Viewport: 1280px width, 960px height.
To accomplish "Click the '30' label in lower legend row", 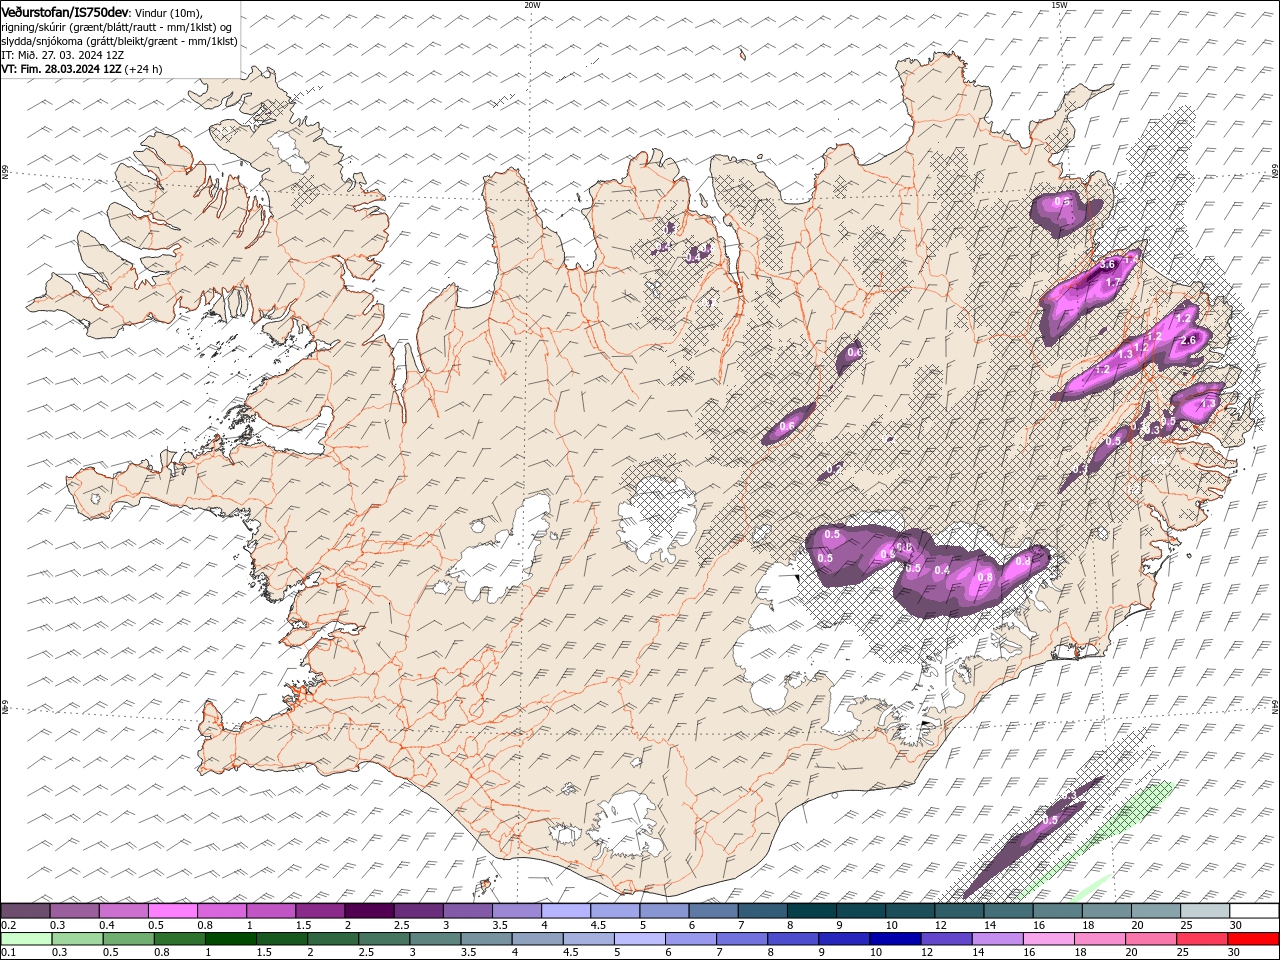I will tap(1233, 953).
